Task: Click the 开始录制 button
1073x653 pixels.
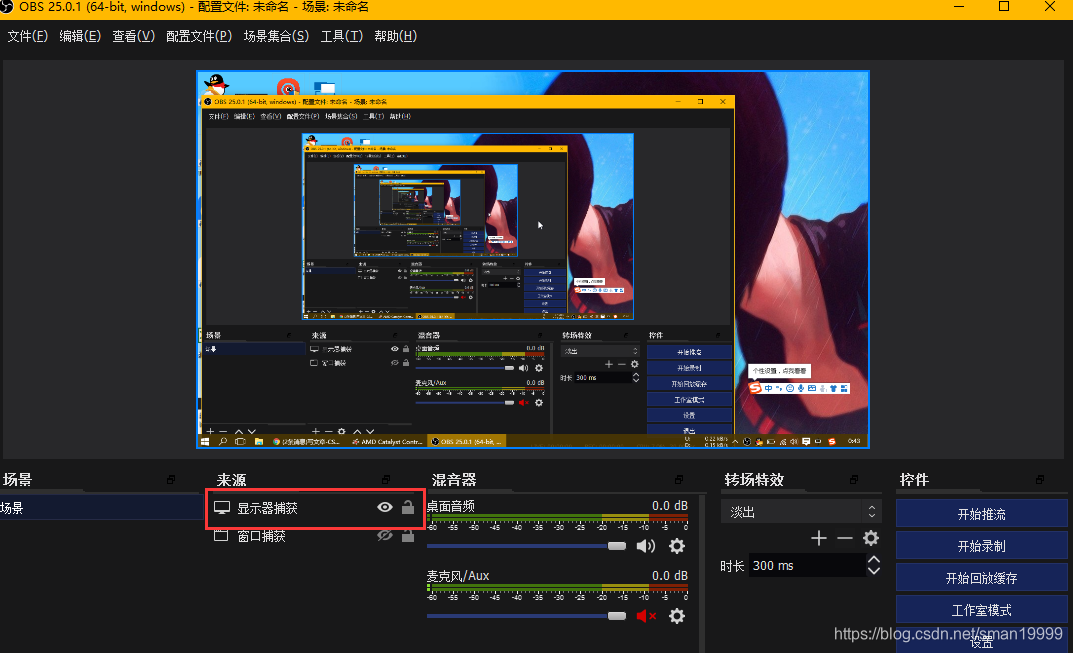Action: point(981,546)
